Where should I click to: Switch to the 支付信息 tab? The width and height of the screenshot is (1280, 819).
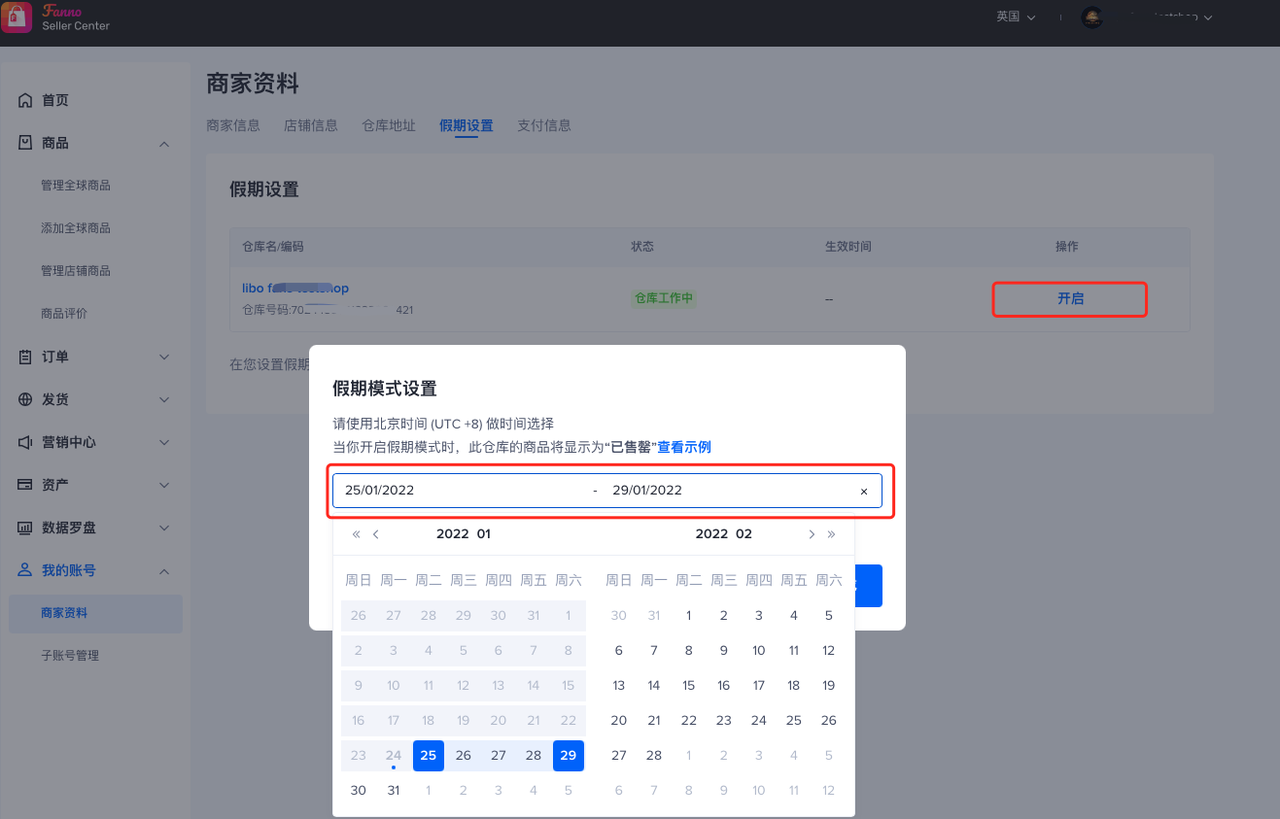(x=544, y=126)
